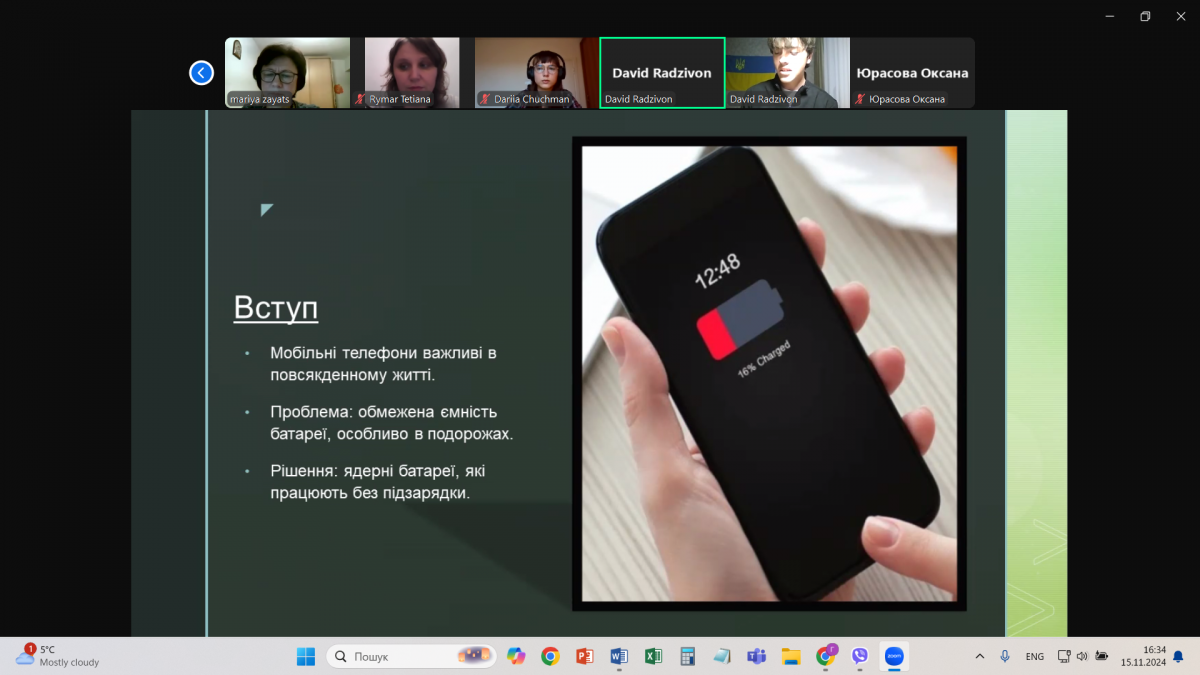Open the Windows Start menu

pos(306,656)
